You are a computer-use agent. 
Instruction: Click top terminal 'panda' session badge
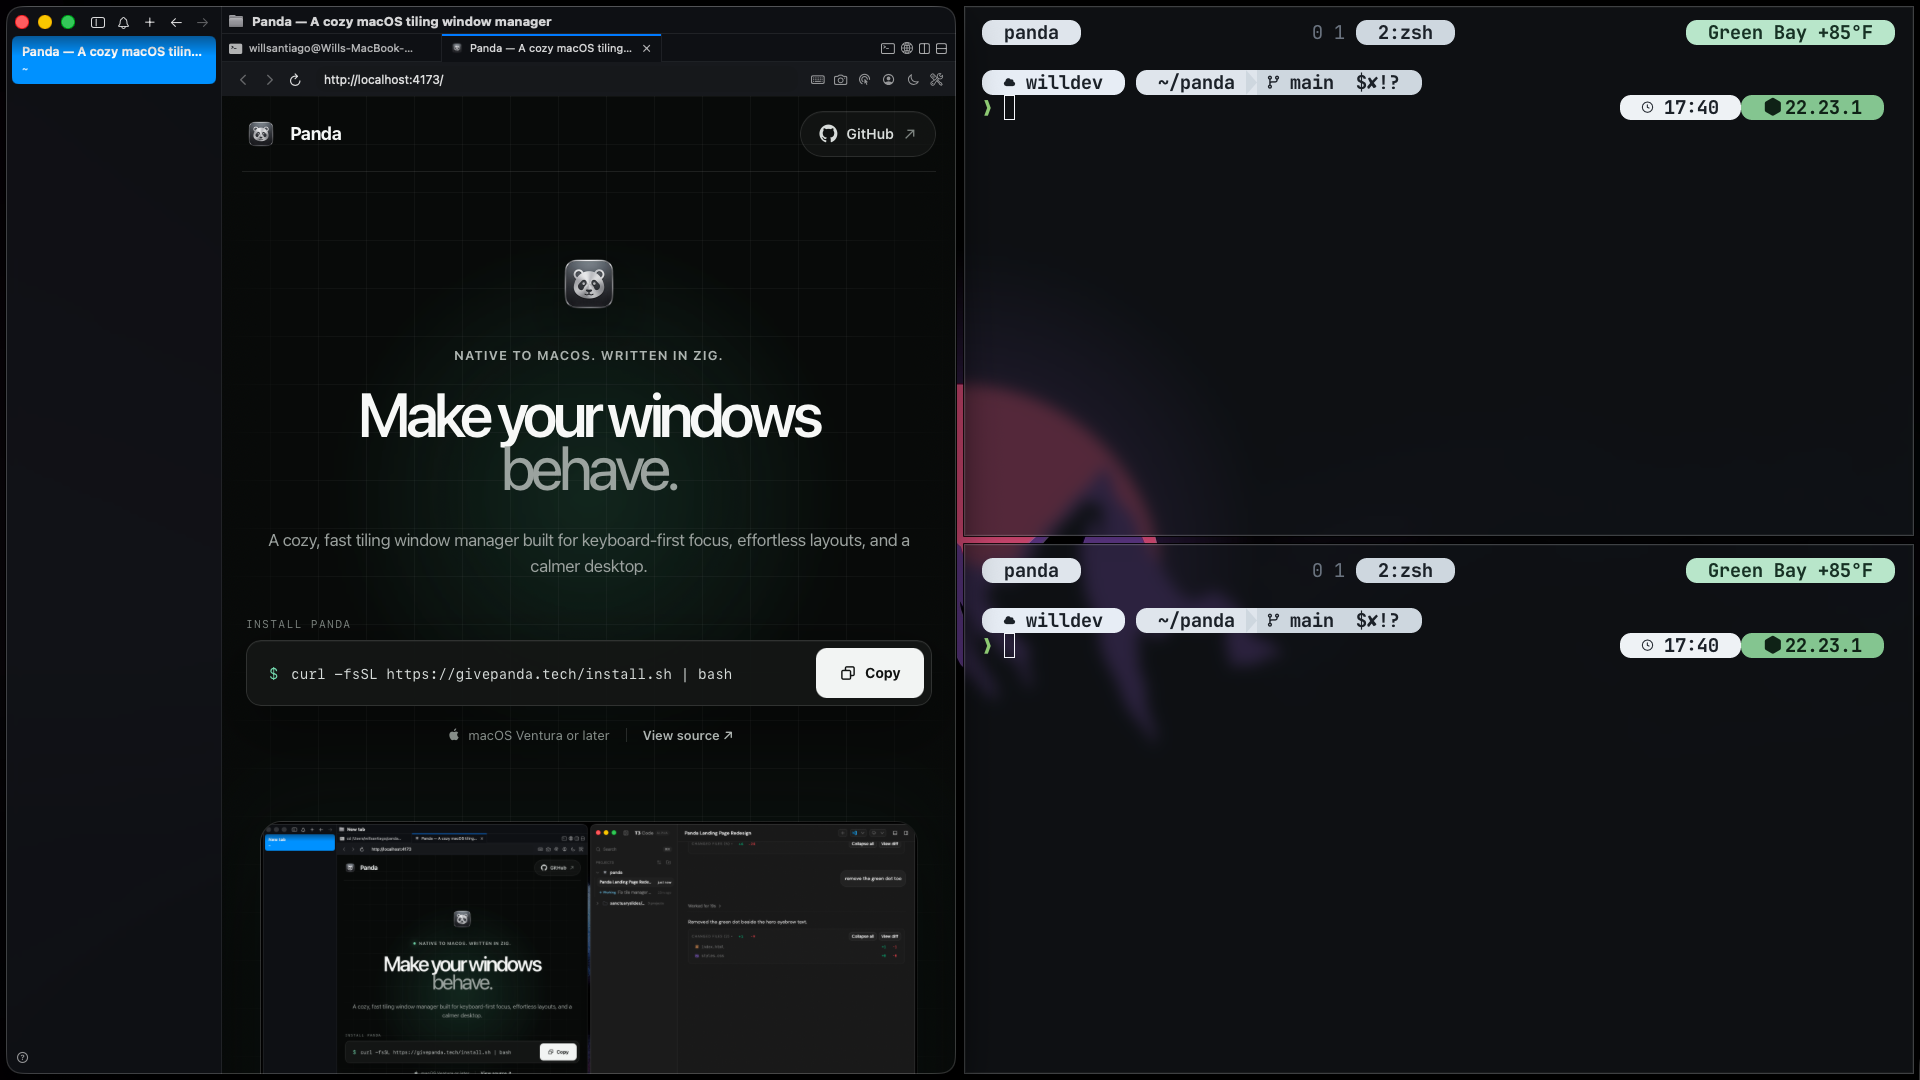1031,33
